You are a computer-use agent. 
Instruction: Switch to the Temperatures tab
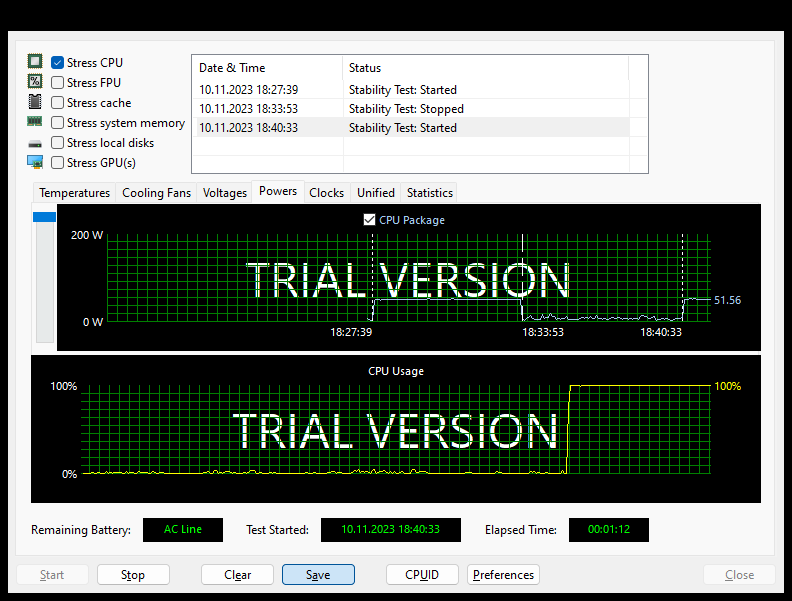pyautogui.click(x=75, y=193)
